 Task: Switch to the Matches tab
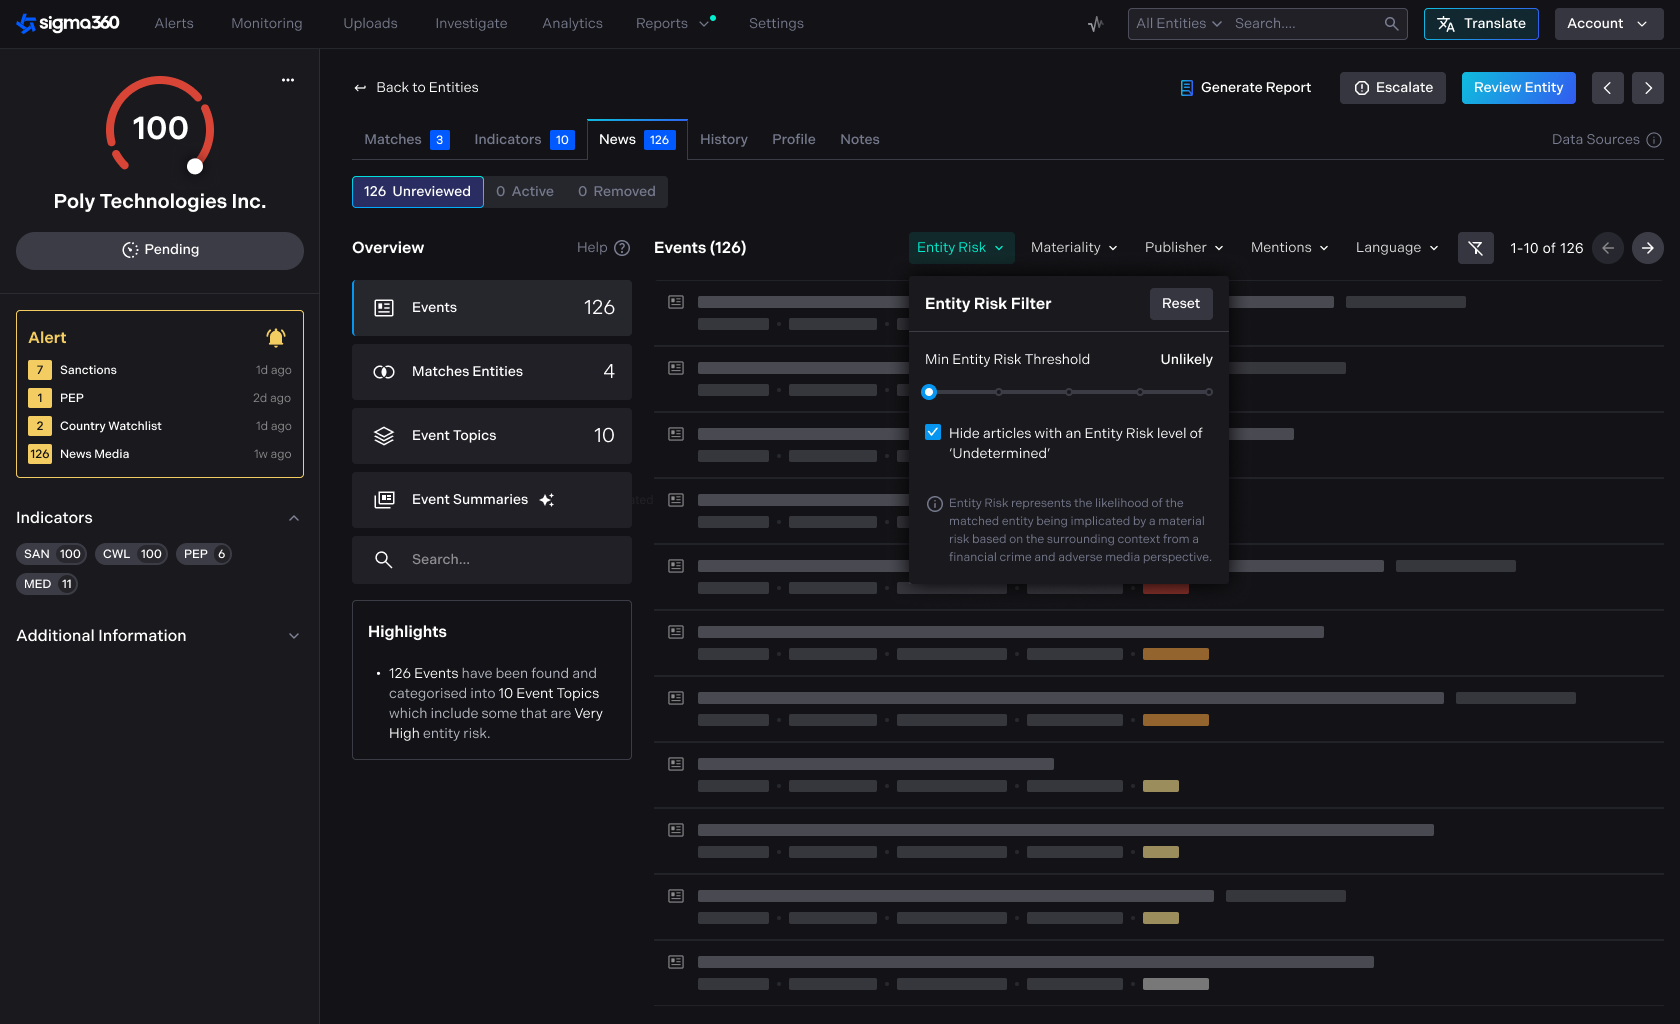(x=406, y=140)
